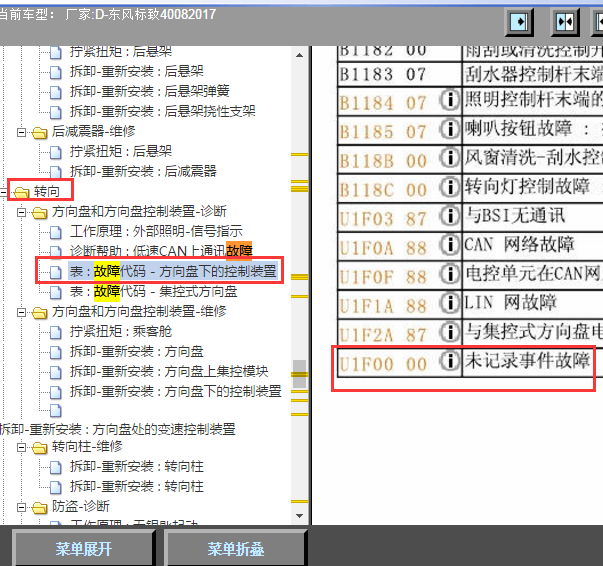Click document icon of 表：故障代码 - 集控式方向盘

56,292
